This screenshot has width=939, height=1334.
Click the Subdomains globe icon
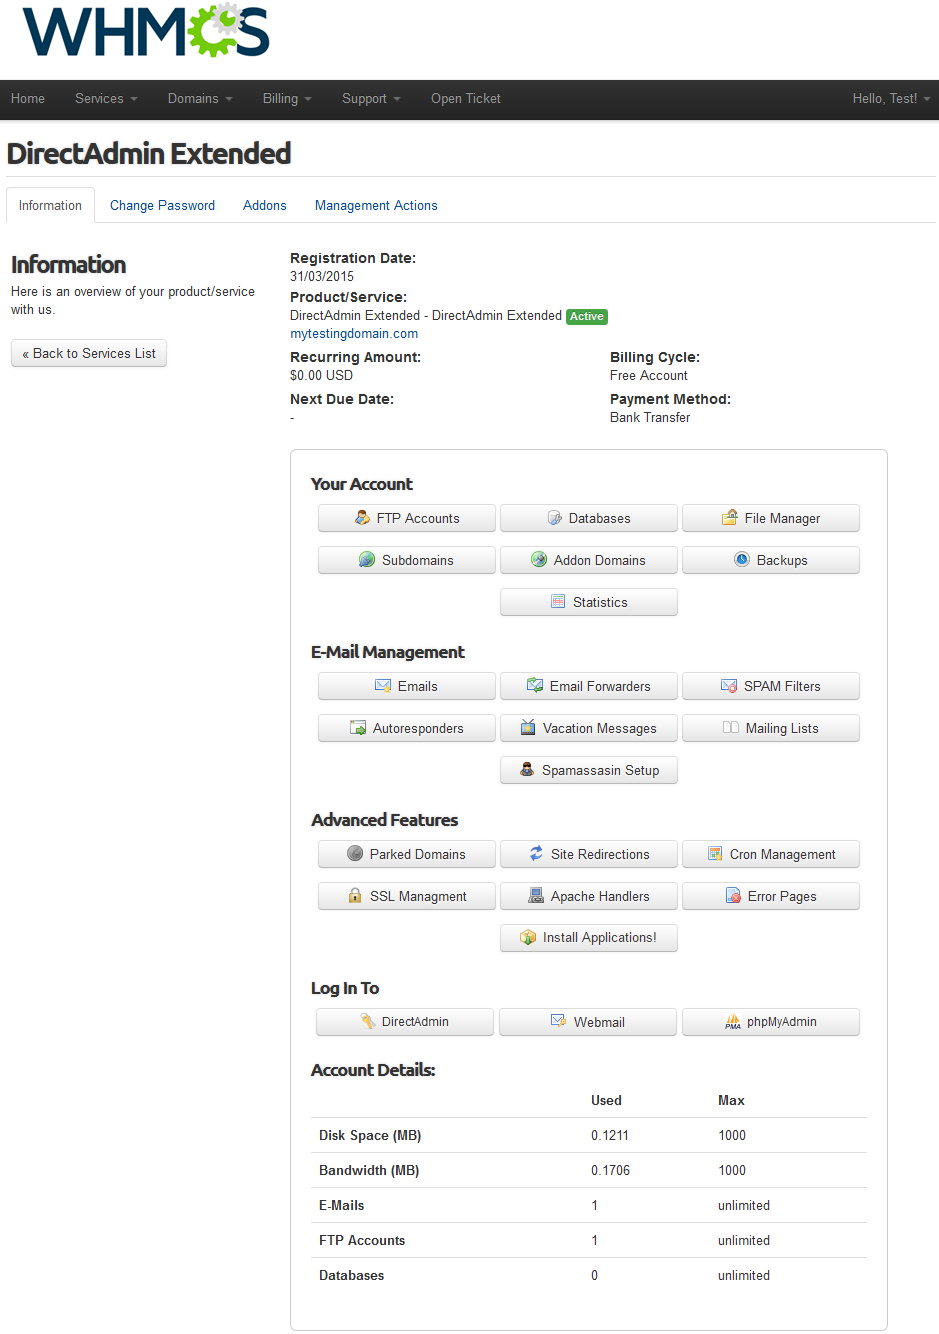[x=367, y=560]
